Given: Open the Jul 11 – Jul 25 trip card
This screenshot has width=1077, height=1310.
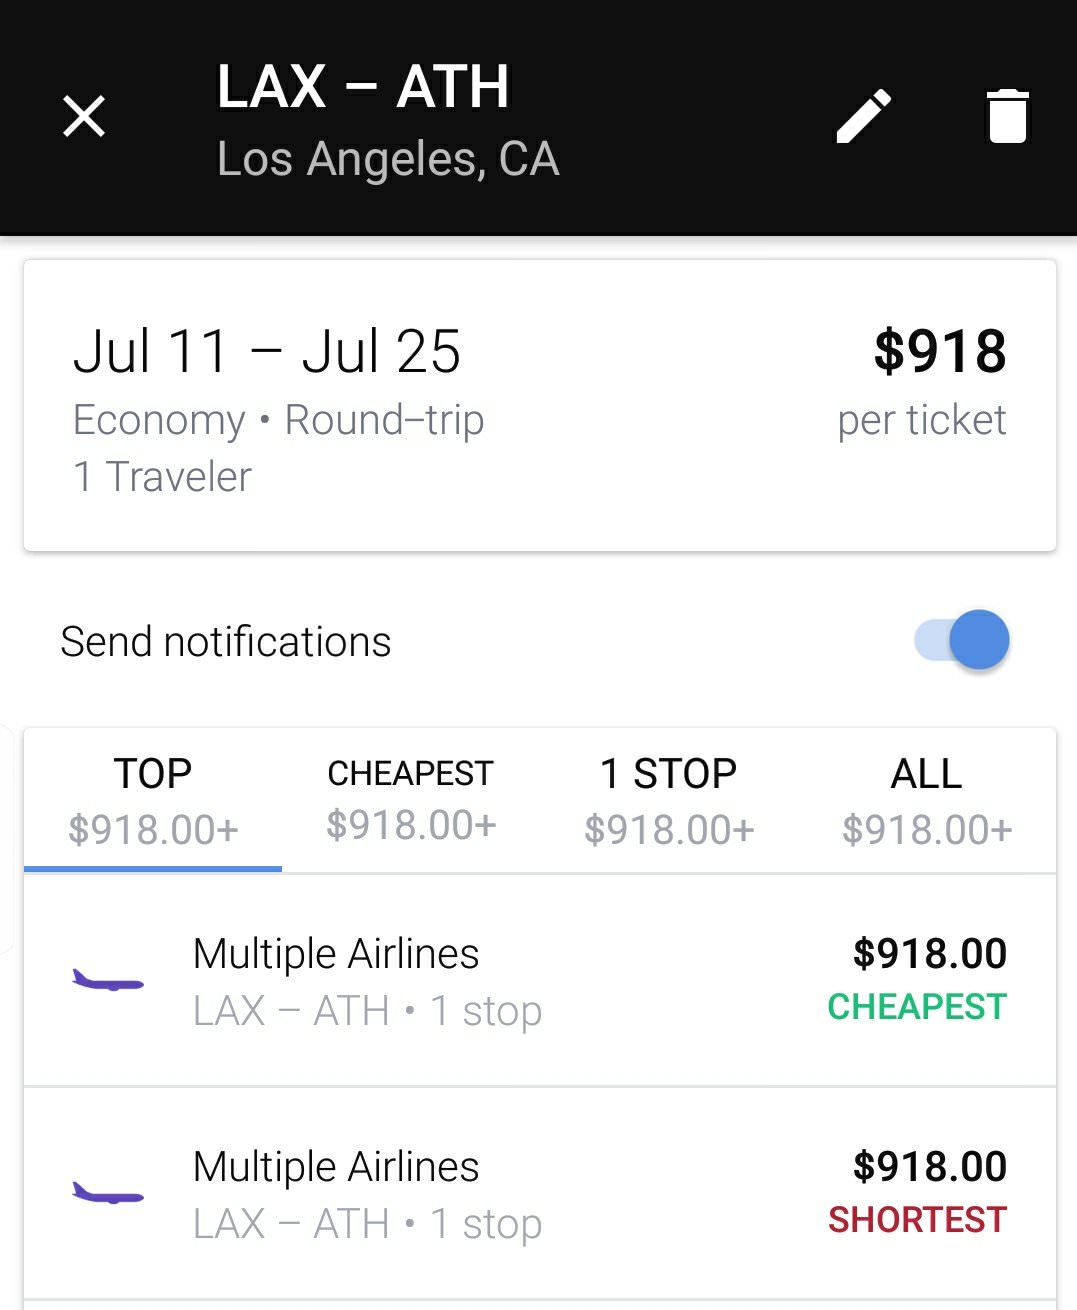Looking at the screenshot, I should coord(540,405).
